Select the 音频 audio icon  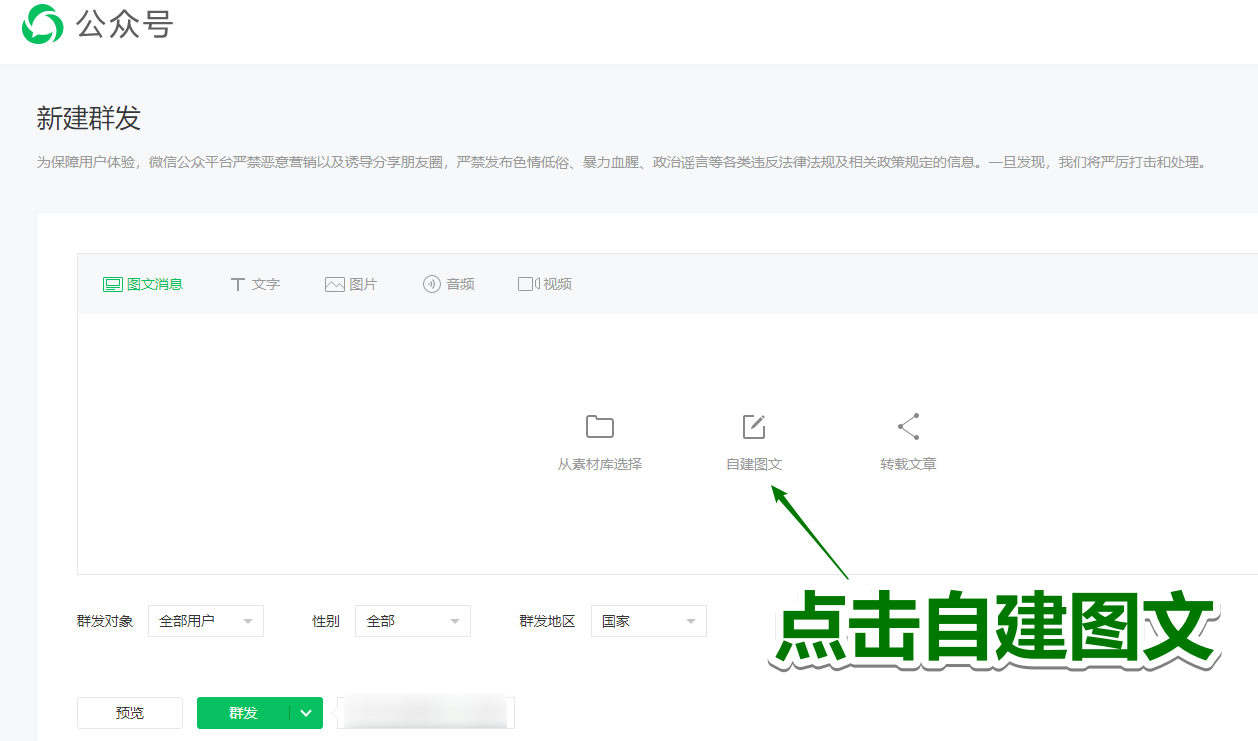click(x=428, y=283)
